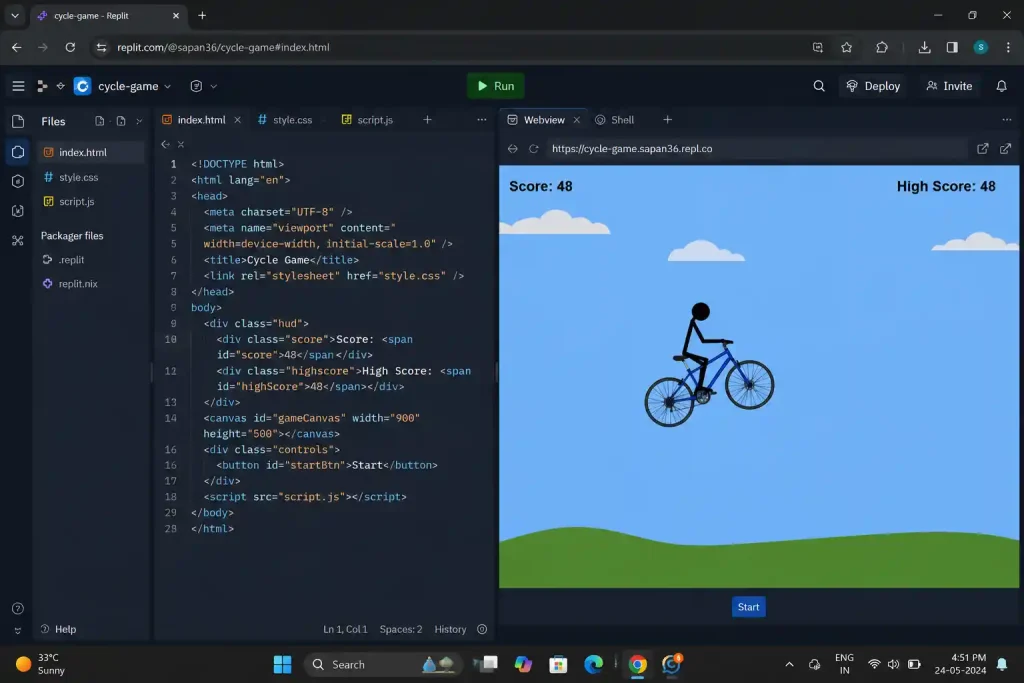This screenshot has height=683, width=1024.
Task: Add a new tab in the Webview pane
Action: point(667,120)
